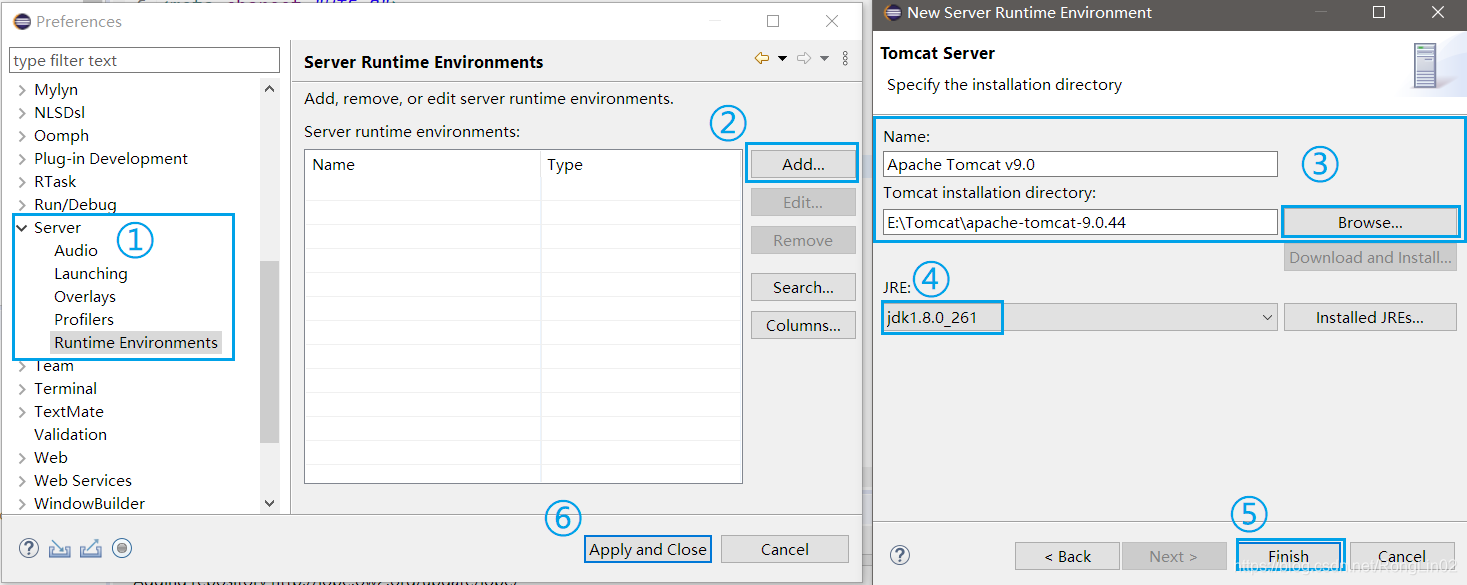Select Runtime Environments tree item
1467x585 pixels.
136,343
